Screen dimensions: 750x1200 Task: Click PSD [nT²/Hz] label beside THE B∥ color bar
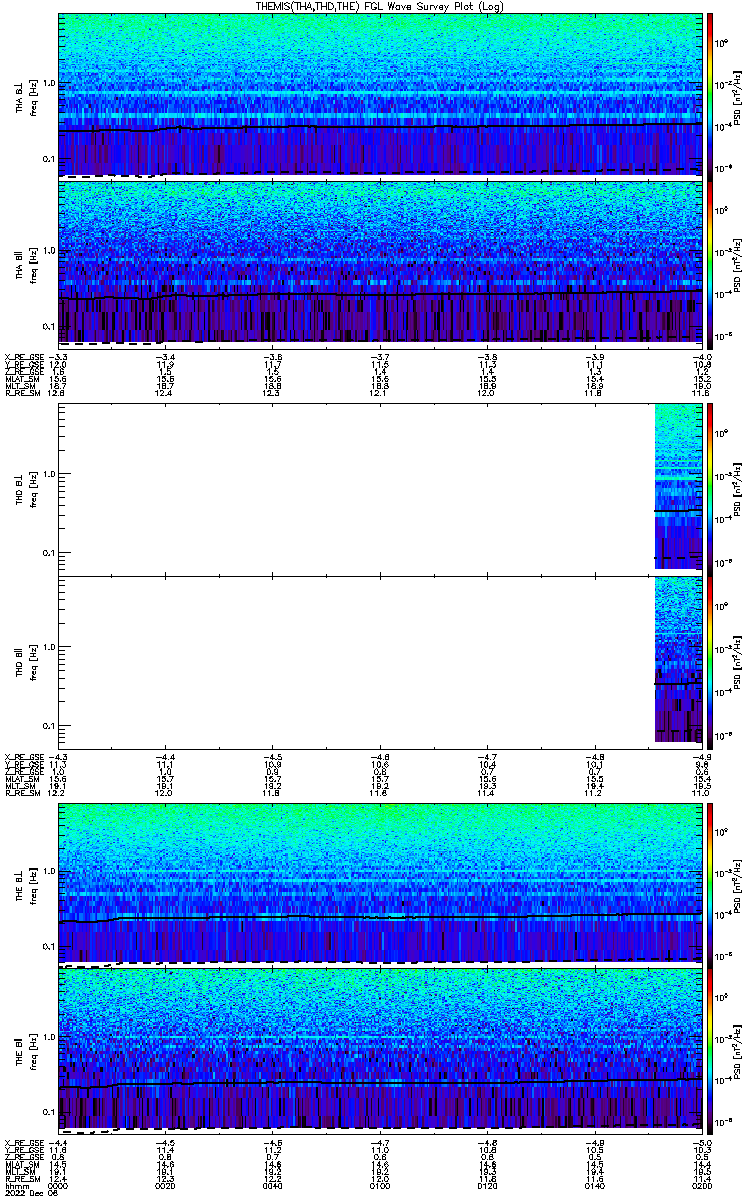coord(739,1053)
